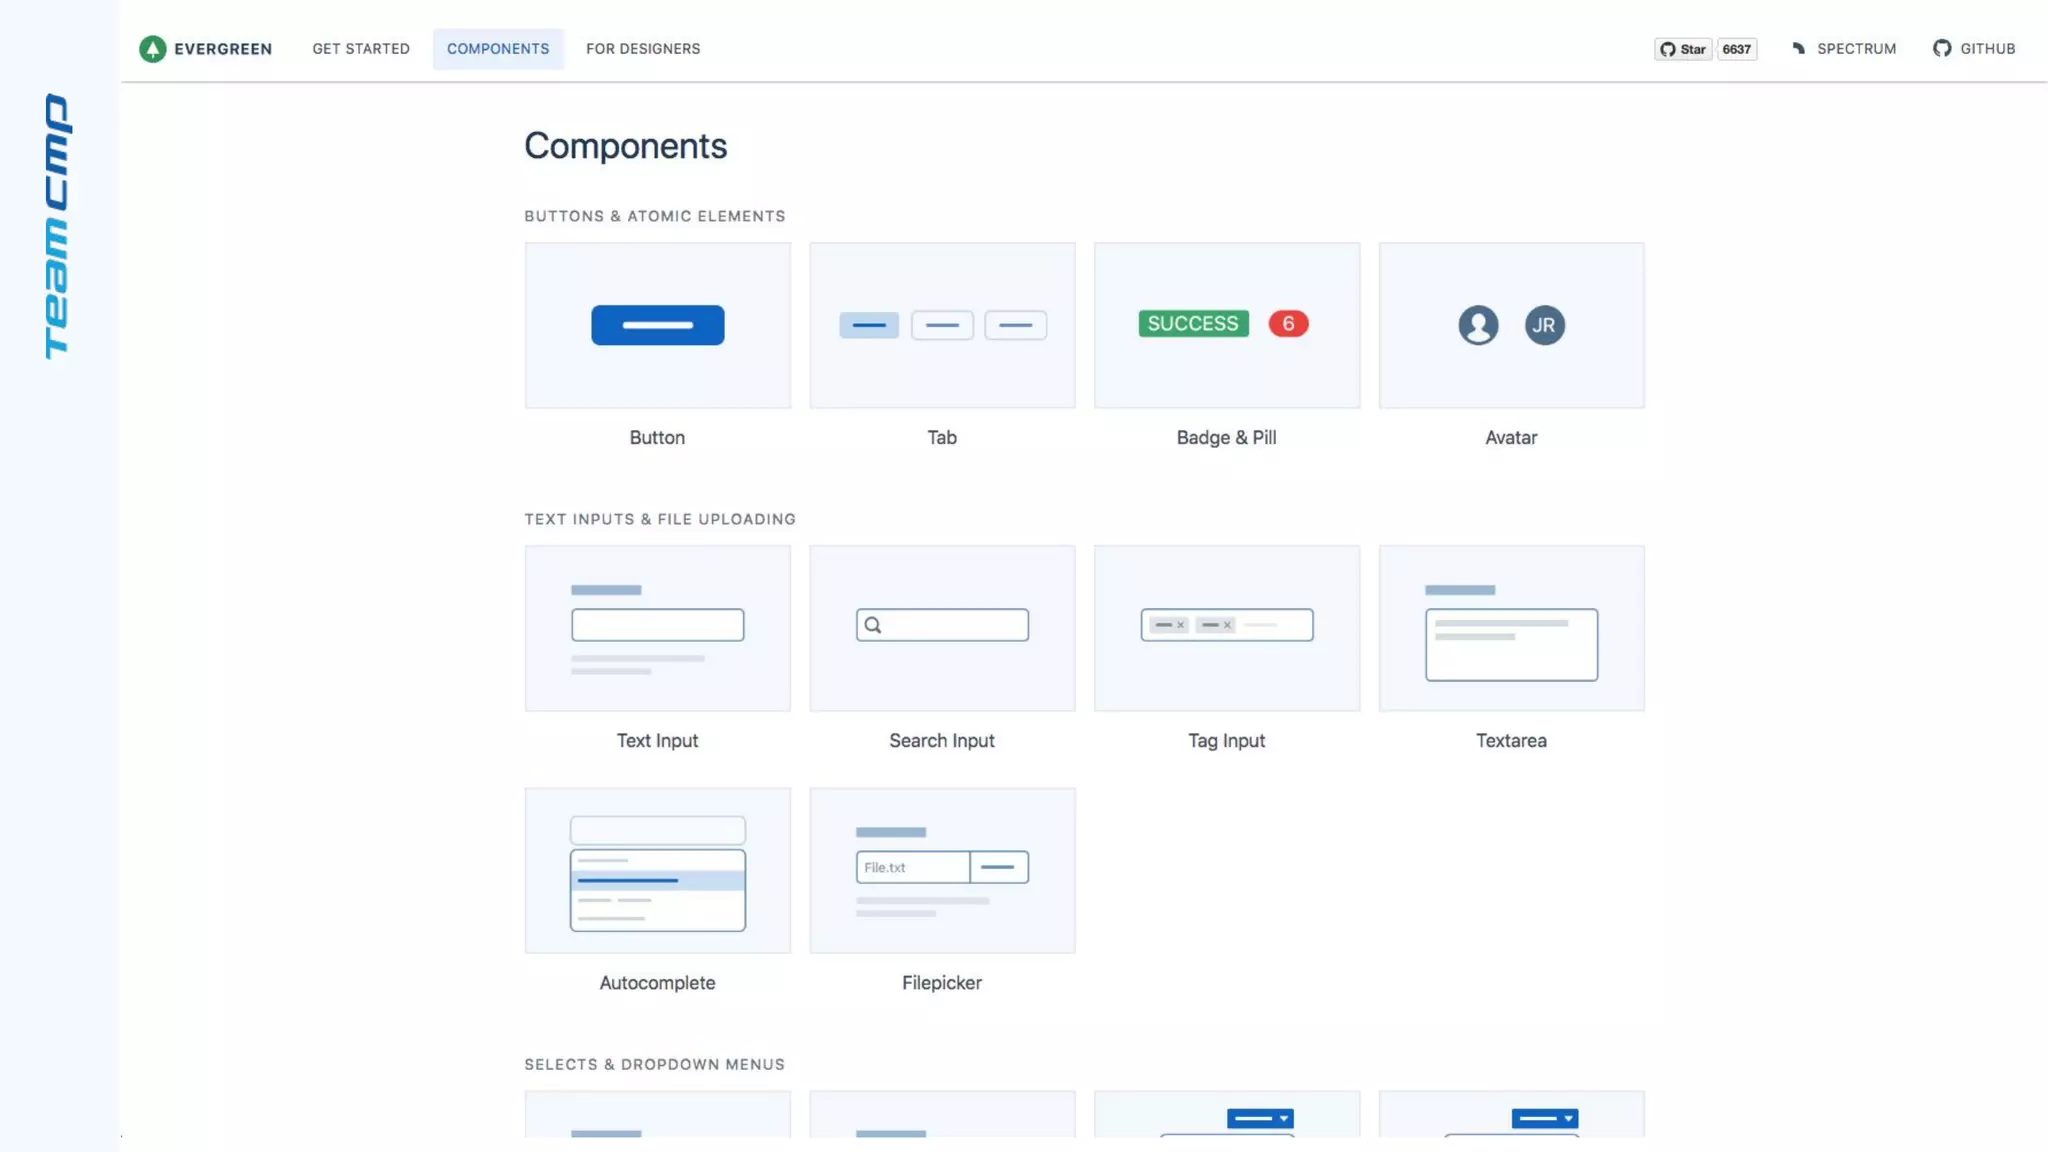This screenshot has width=2048, height=1152.
Task: Click the JR initials avatar icon
Action: coord(1544,325)
